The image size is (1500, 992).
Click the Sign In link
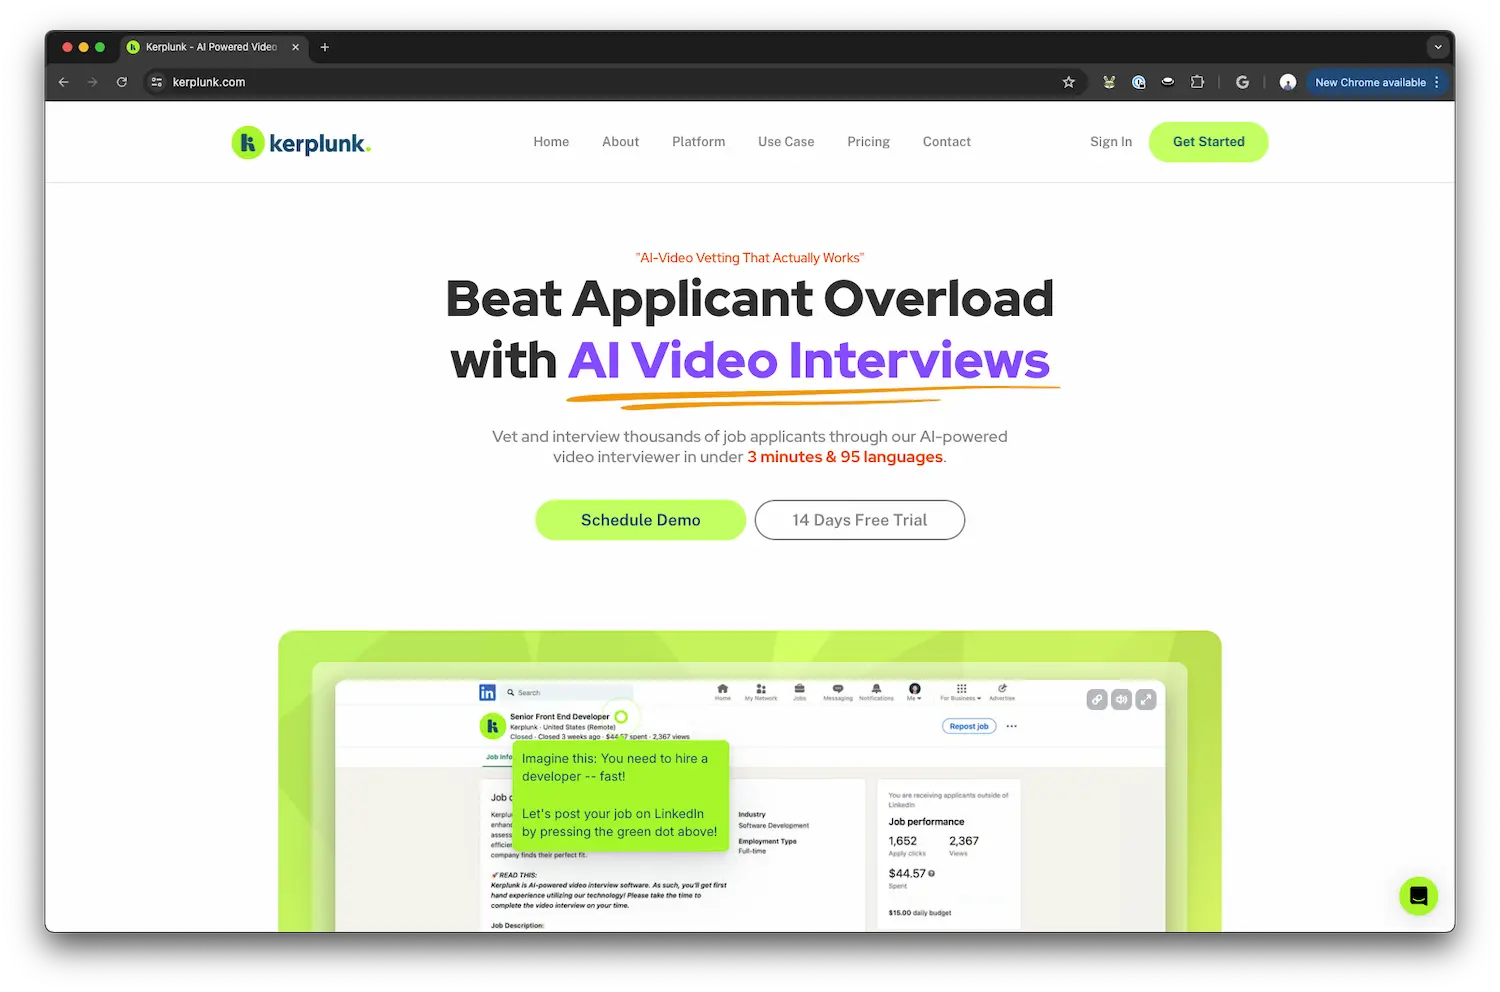point(1110,142)
